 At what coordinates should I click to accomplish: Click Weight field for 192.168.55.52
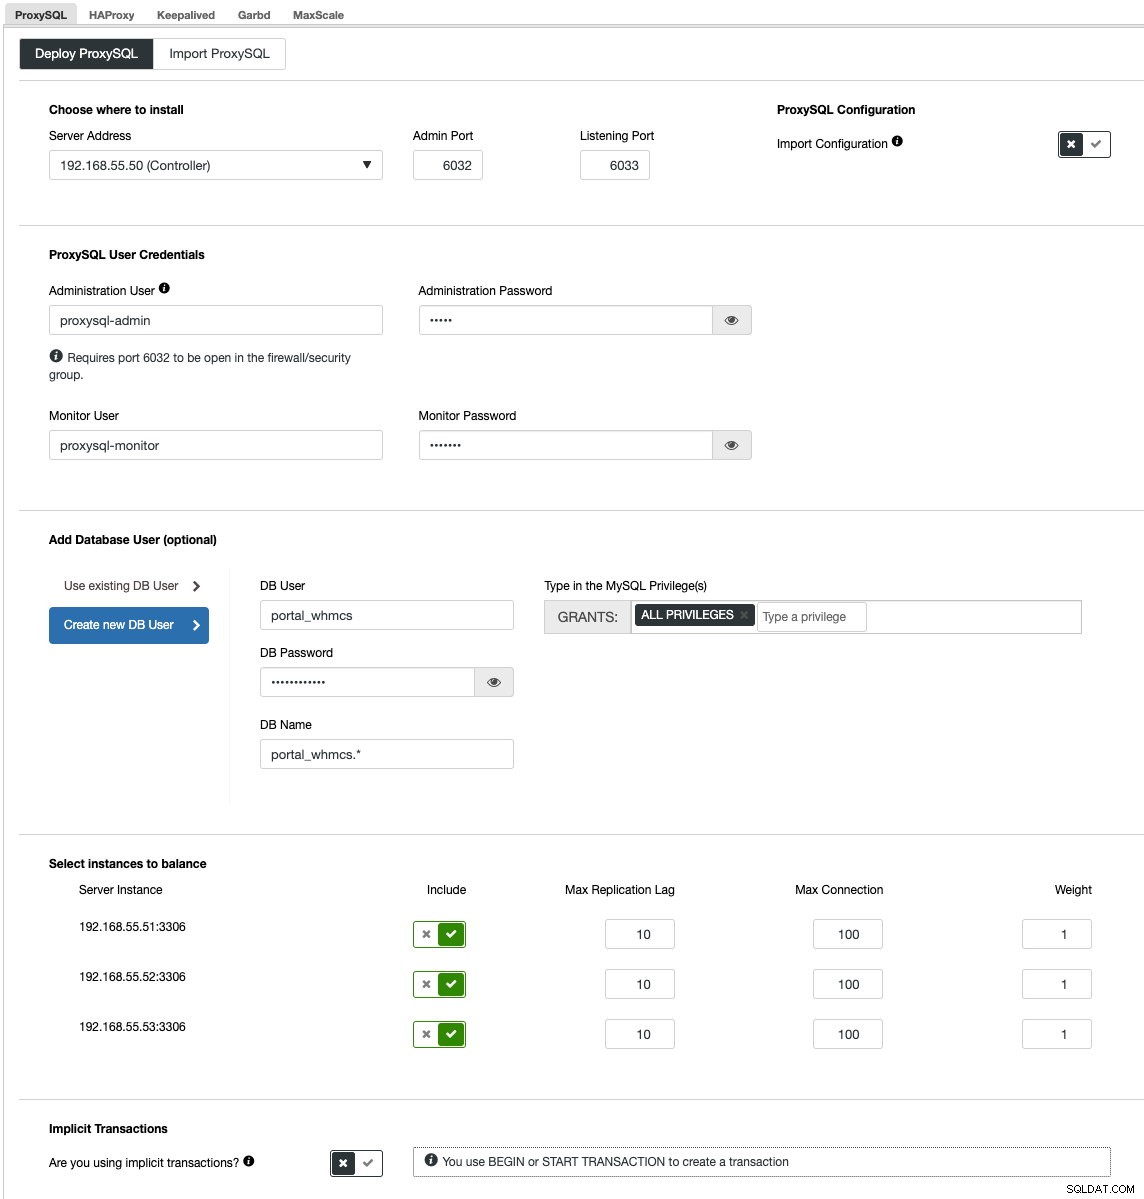tap(1057, 984)
